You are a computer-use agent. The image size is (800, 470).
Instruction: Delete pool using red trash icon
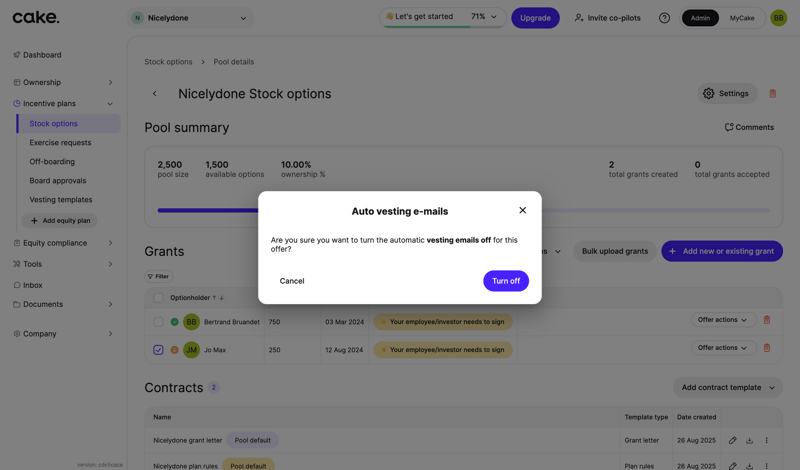click(772, 94)
